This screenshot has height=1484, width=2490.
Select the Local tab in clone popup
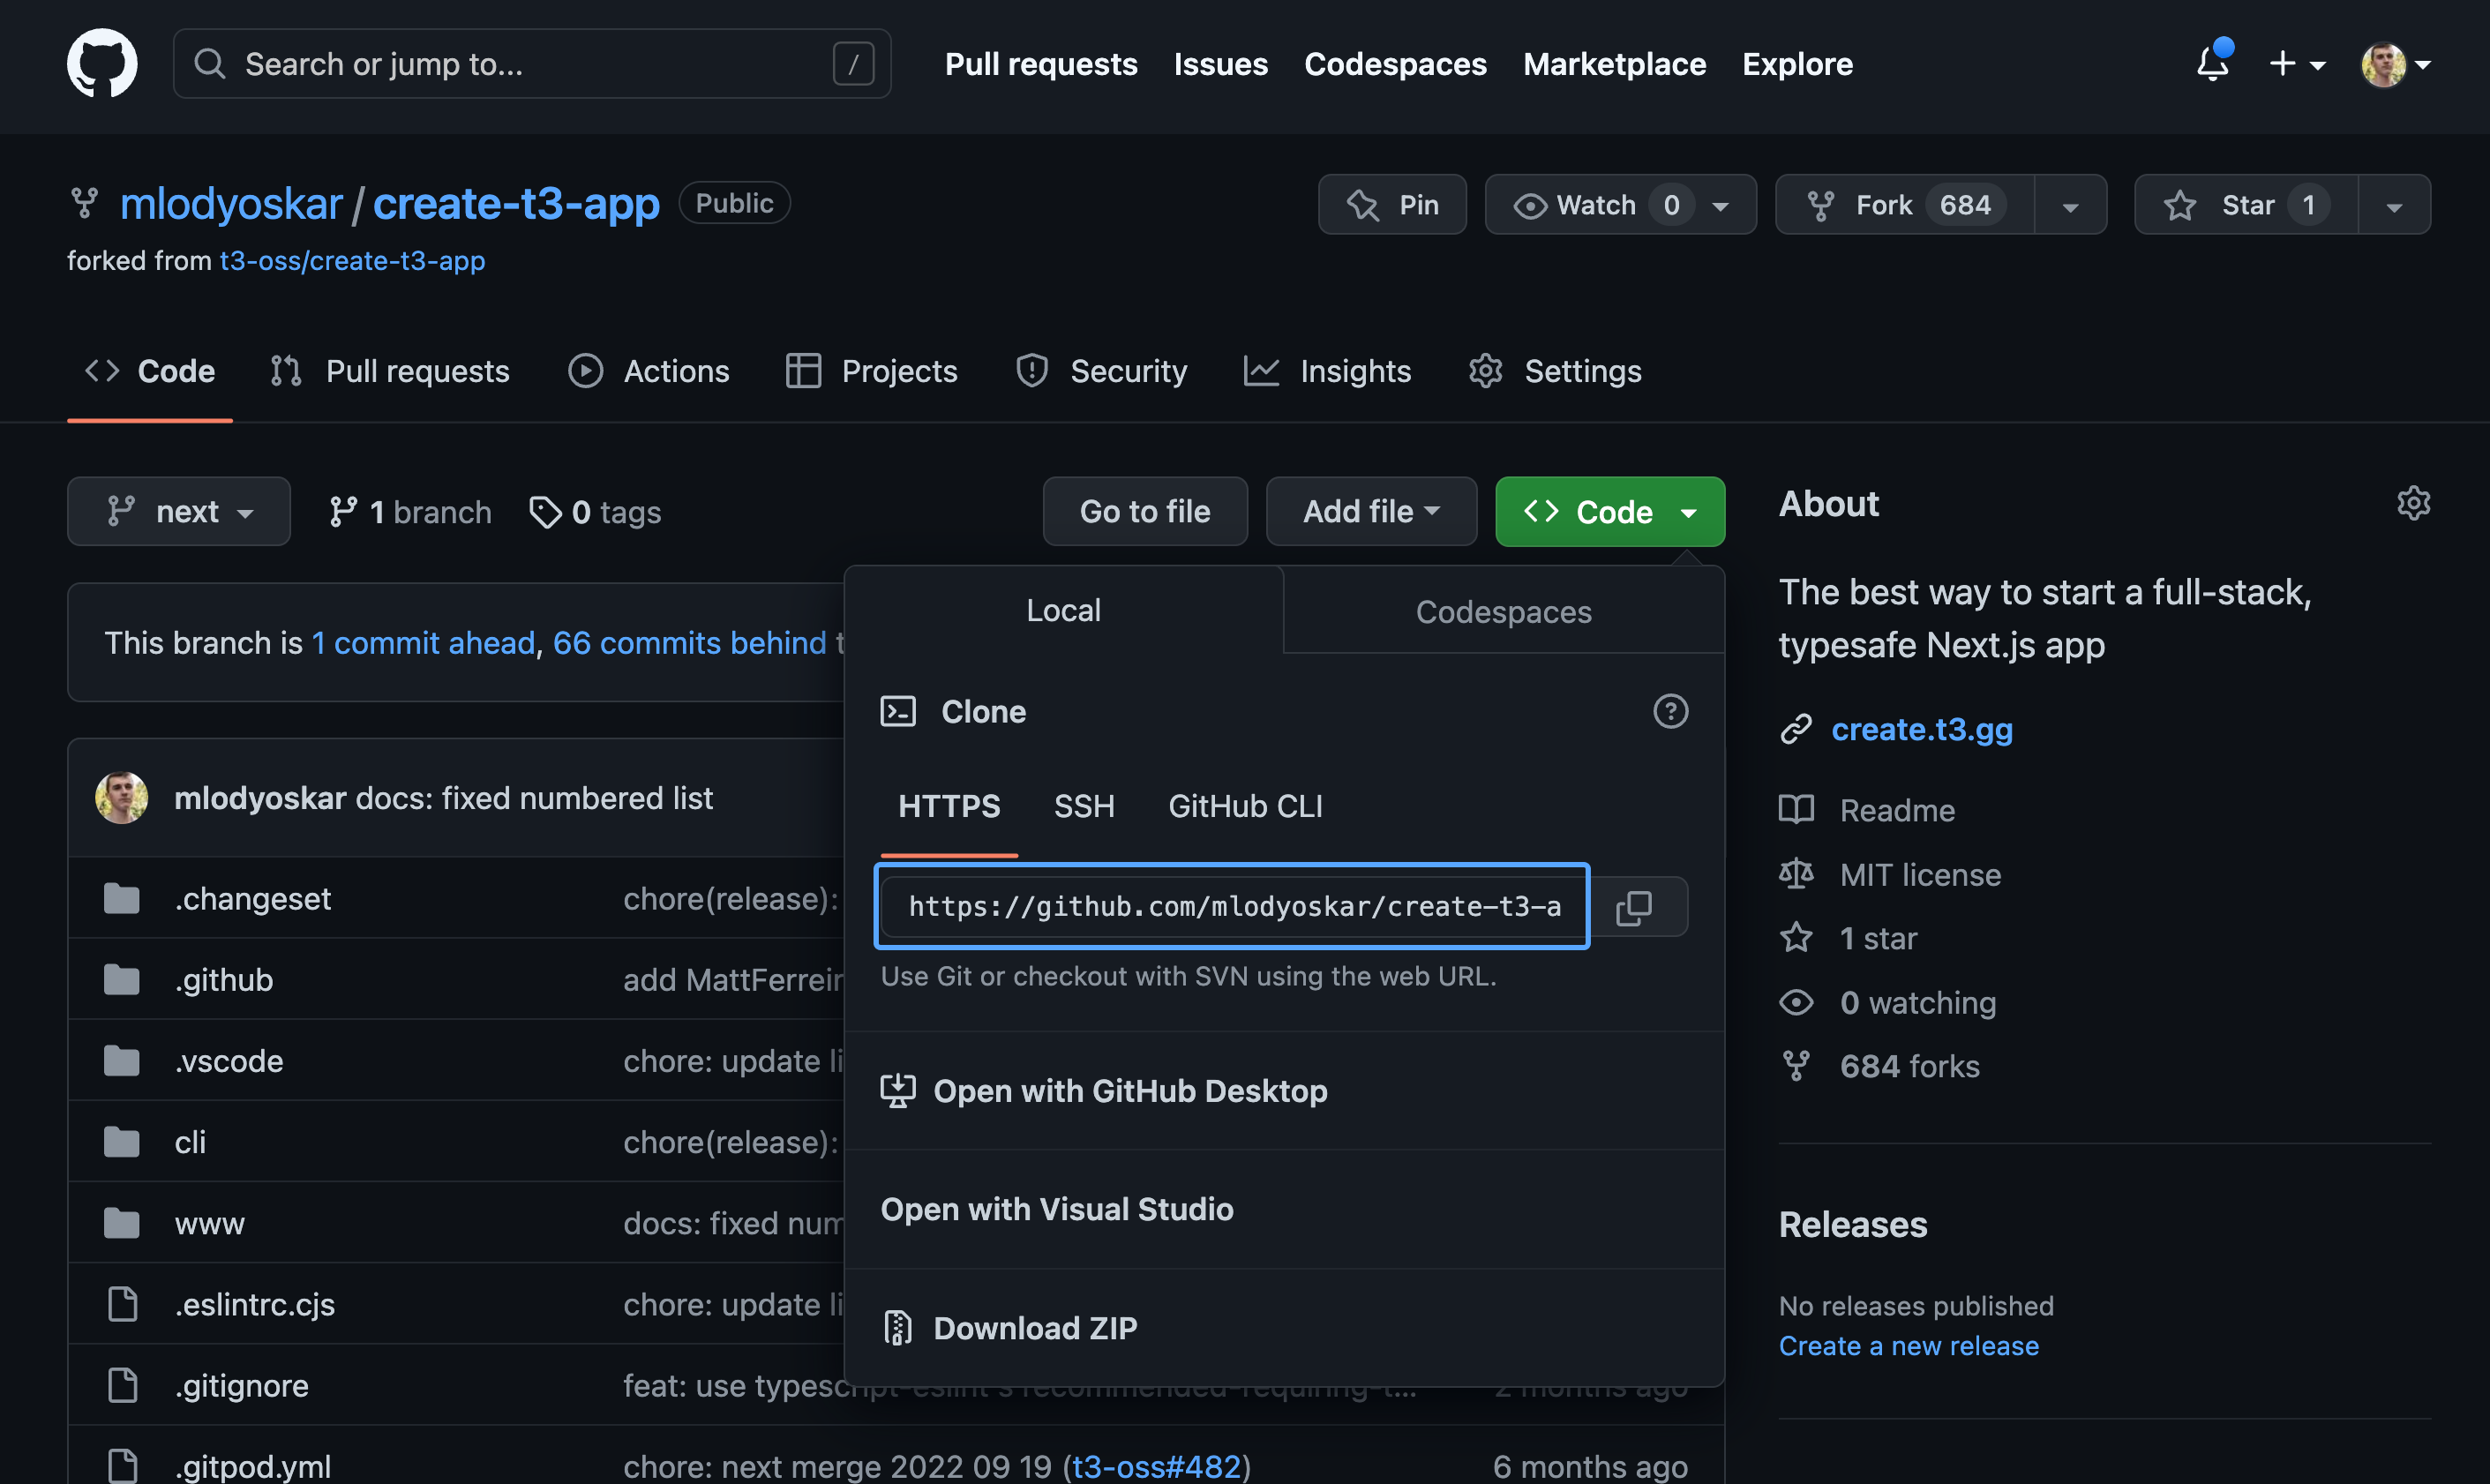point(1063,611)
